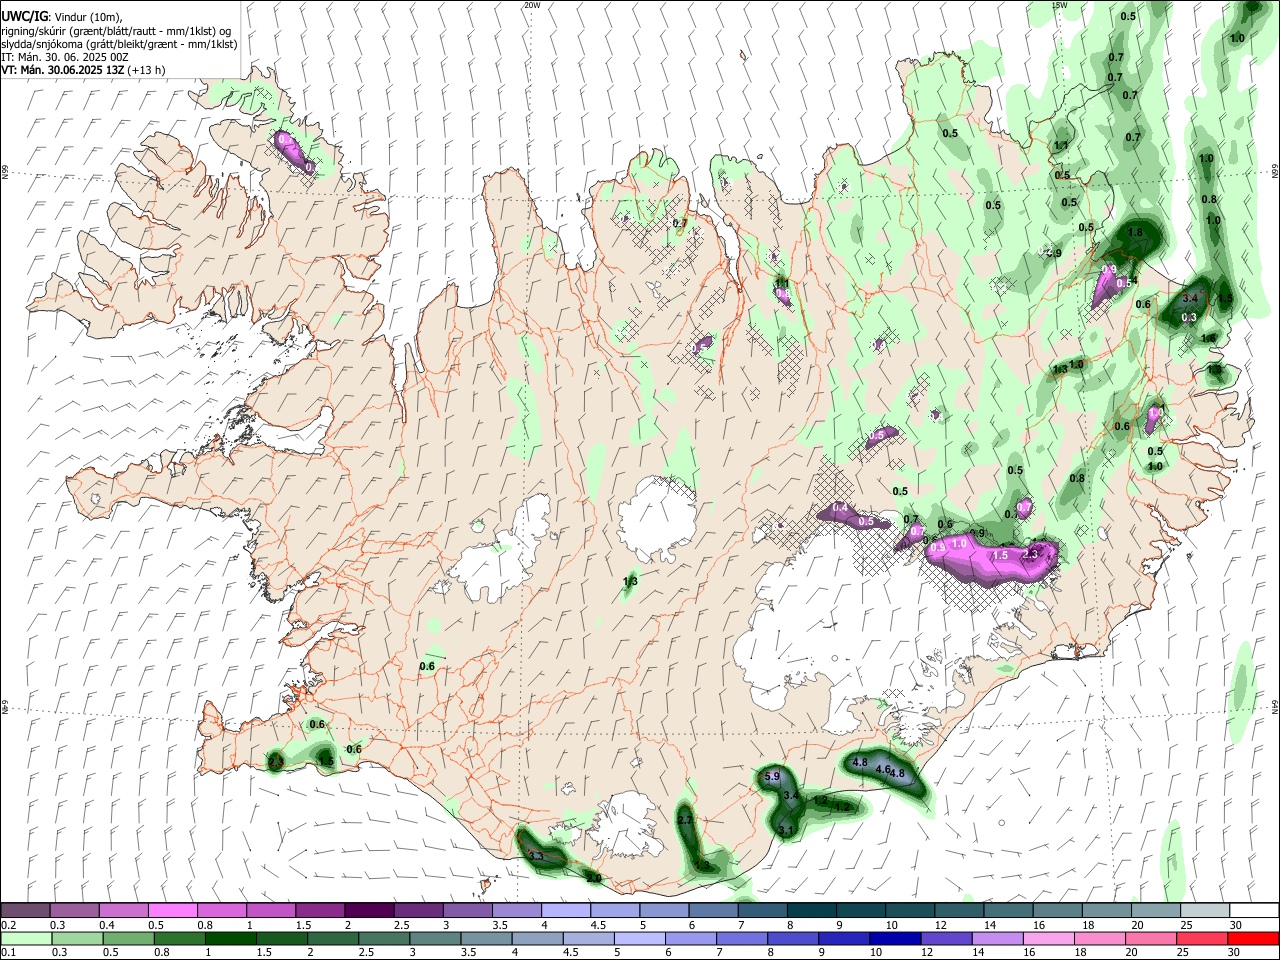Click the valid time 'VT: Mán. 30.06.2025 13Z (+13 h)'

[x=83, y=70]
